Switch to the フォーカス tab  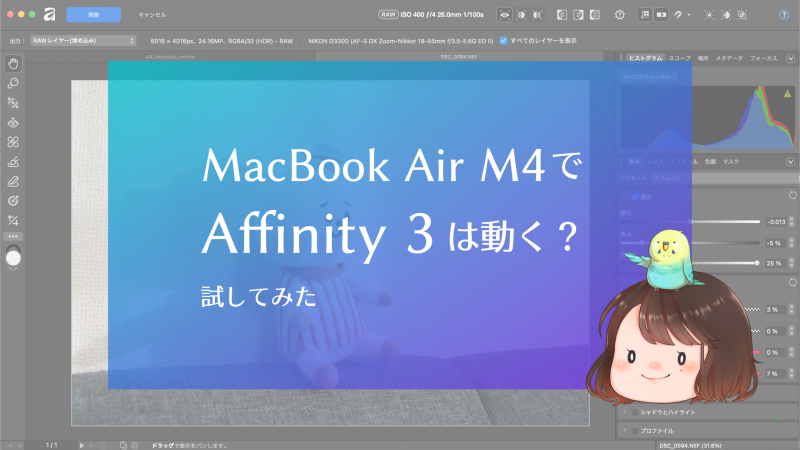click(x=764, y=58)
